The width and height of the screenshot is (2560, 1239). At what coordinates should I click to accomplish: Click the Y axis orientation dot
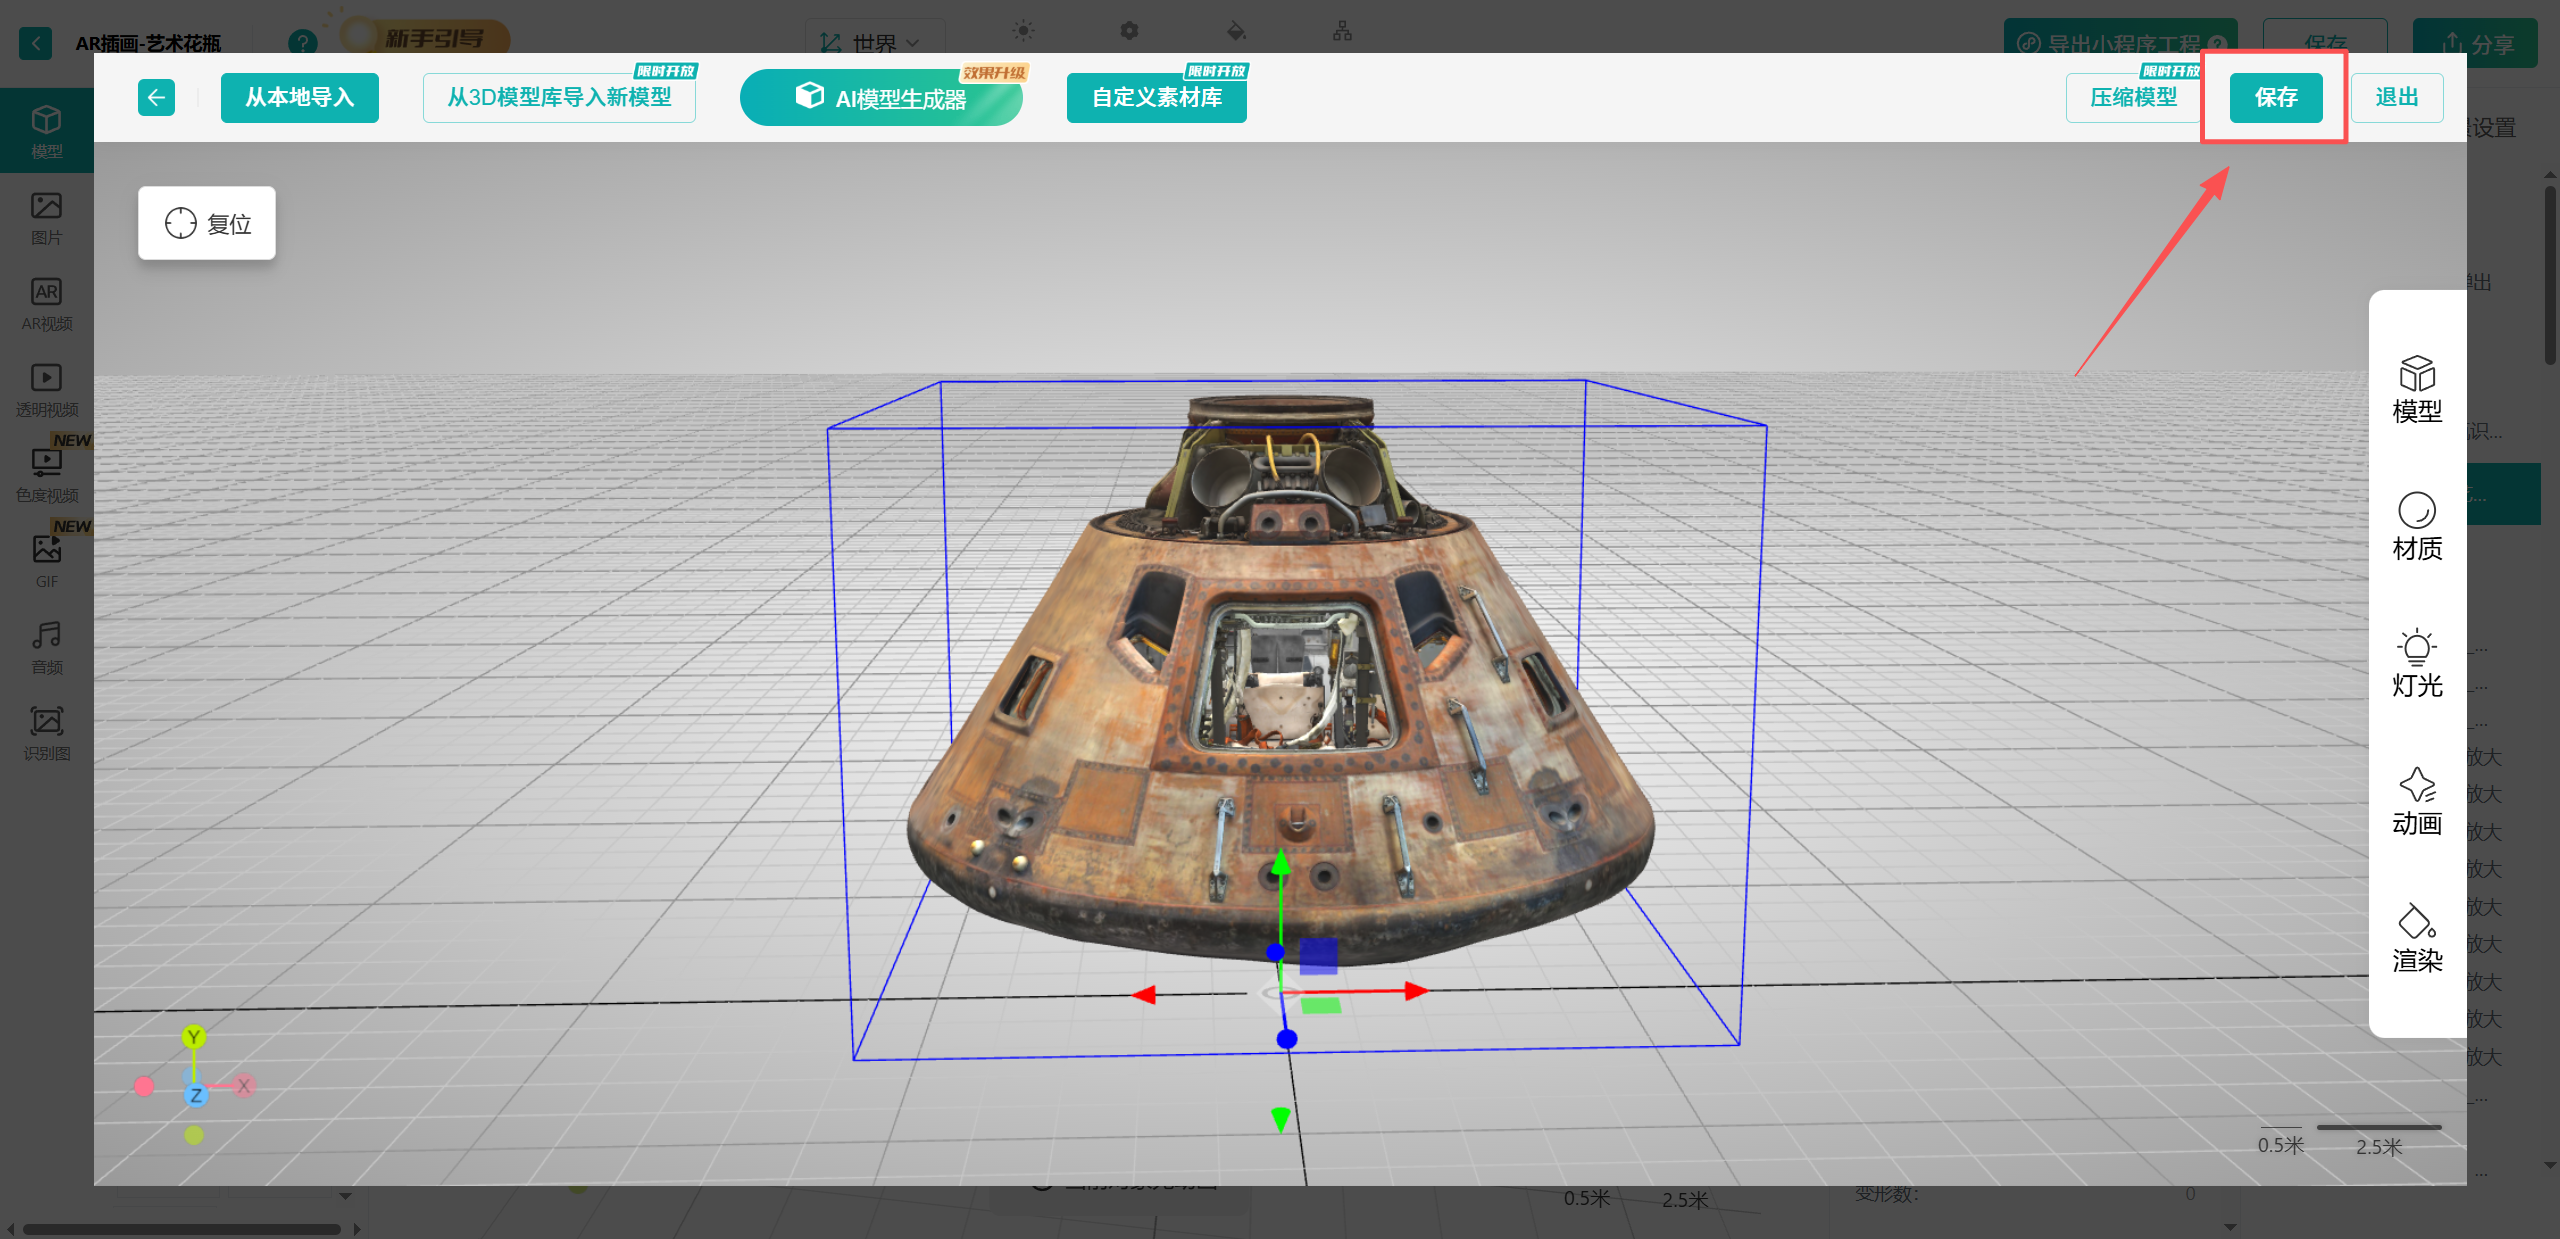click(x=194, y=1037)
